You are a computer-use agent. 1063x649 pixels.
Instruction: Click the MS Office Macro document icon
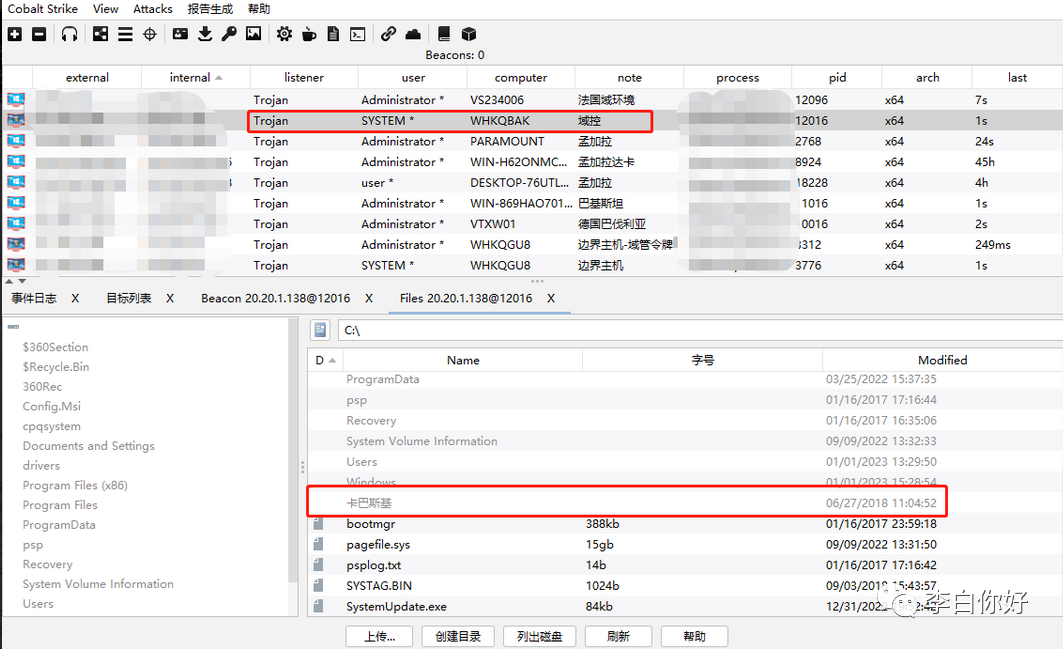pyautogui.click(x=333, y=34)
